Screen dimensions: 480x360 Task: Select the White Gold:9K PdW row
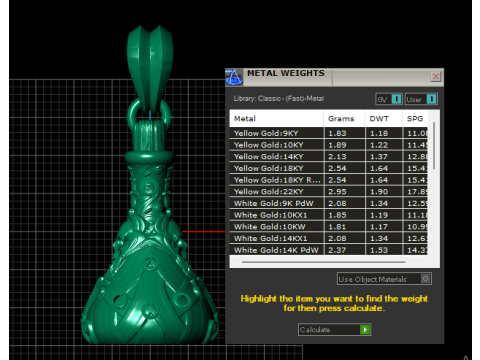328,203
